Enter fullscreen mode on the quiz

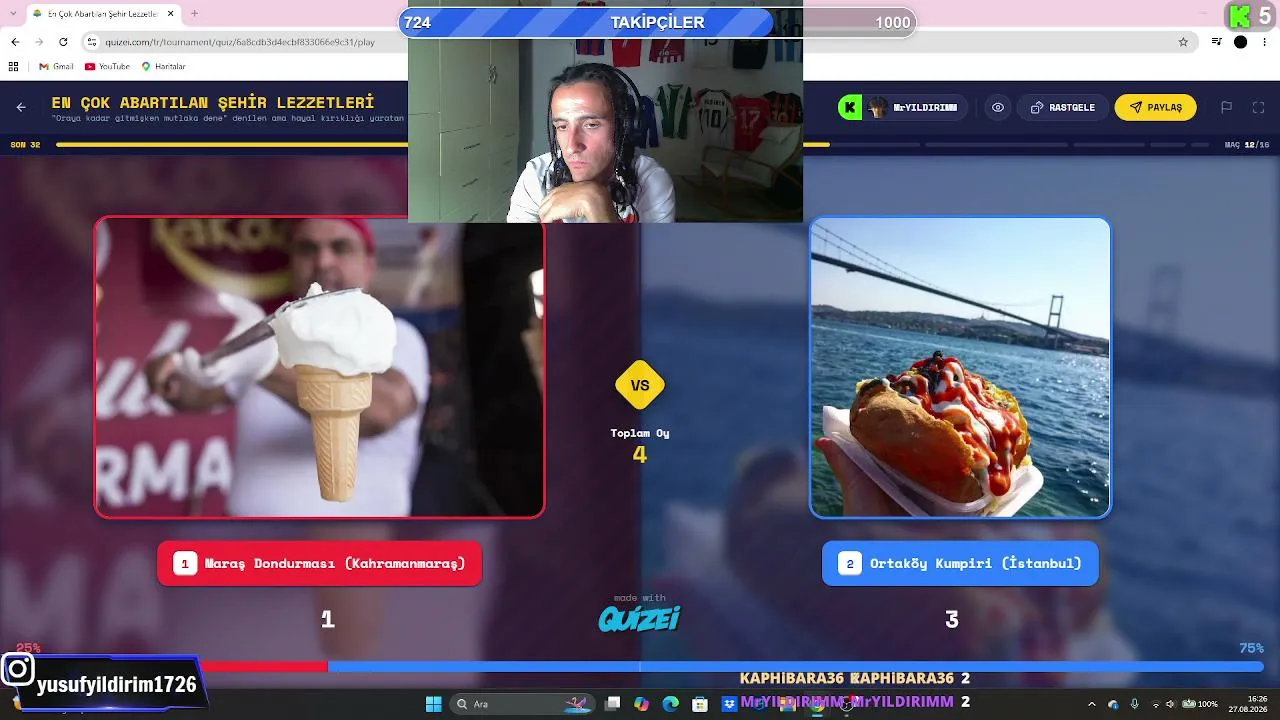click(x=1258, y=107)
